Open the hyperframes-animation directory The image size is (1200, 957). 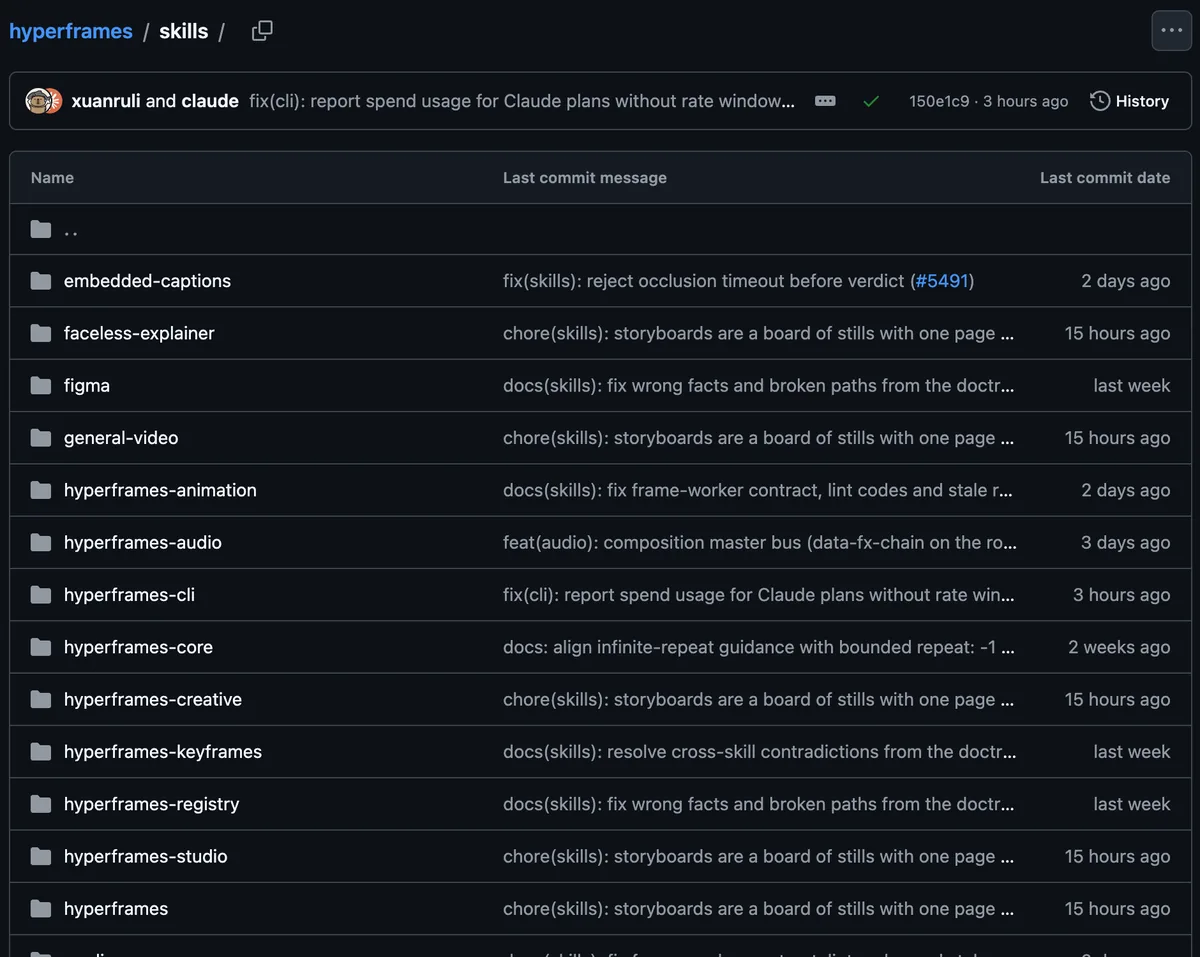point(160,490)
